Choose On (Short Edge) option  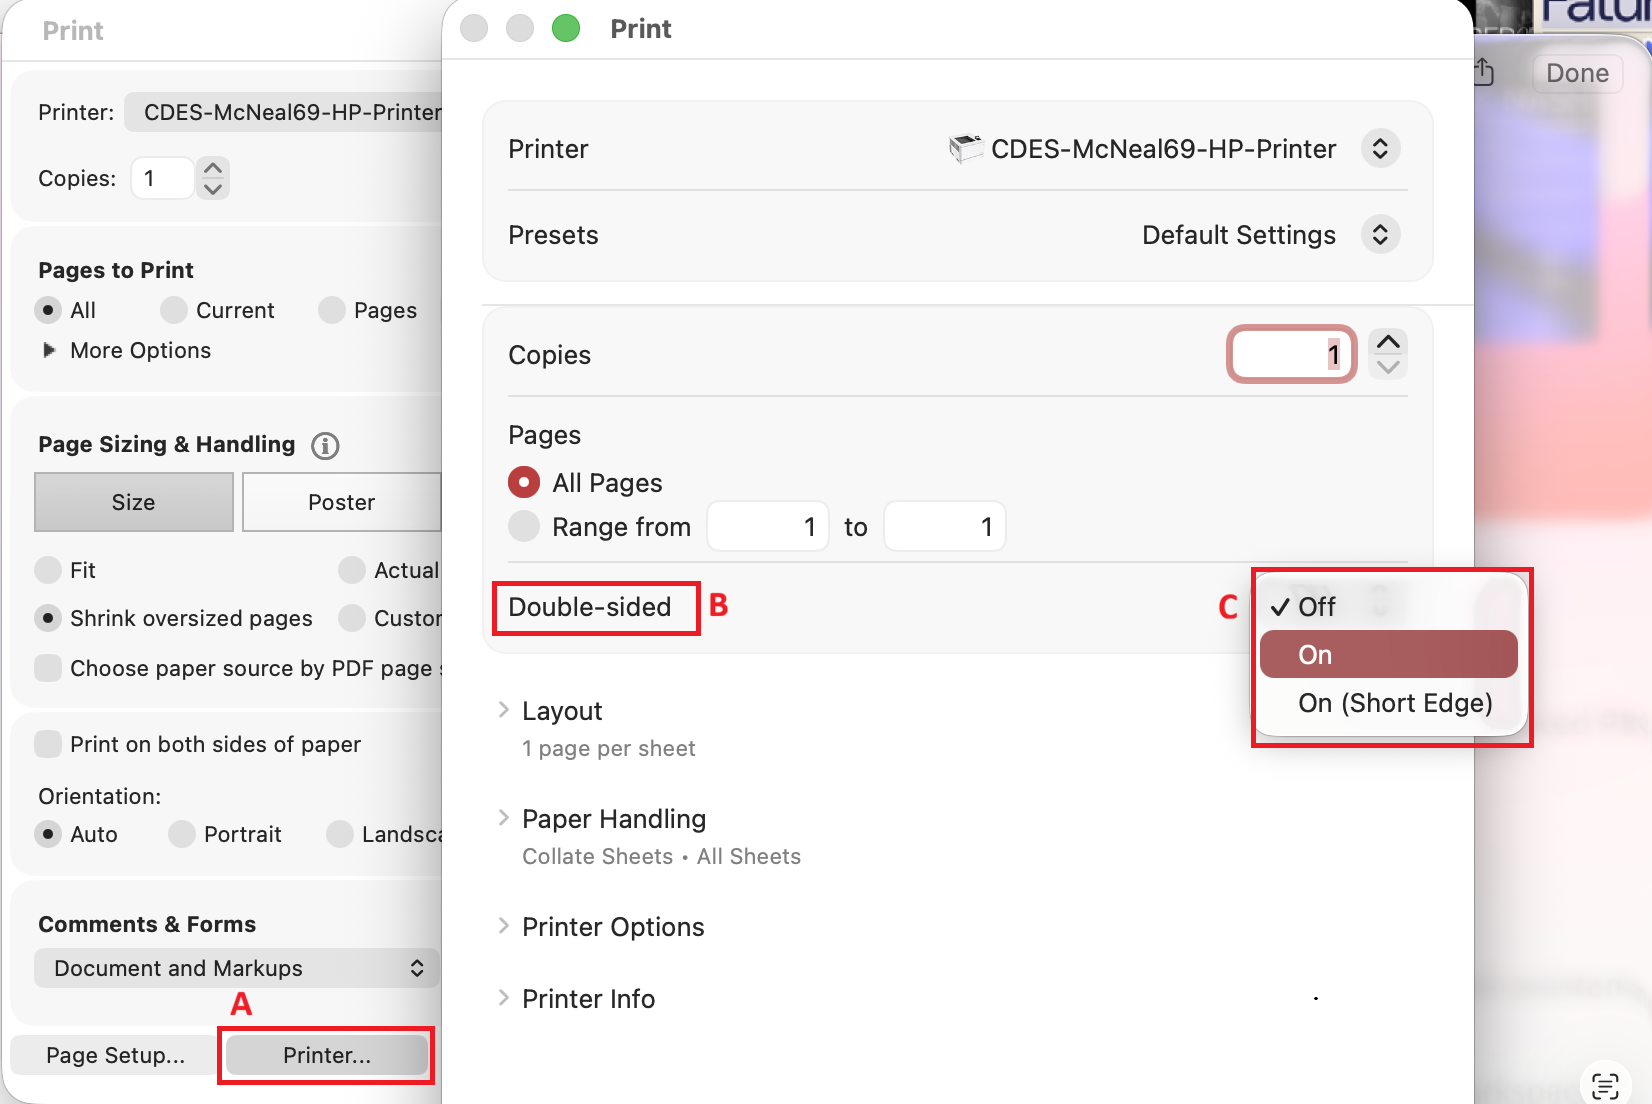pos(1389,703)
